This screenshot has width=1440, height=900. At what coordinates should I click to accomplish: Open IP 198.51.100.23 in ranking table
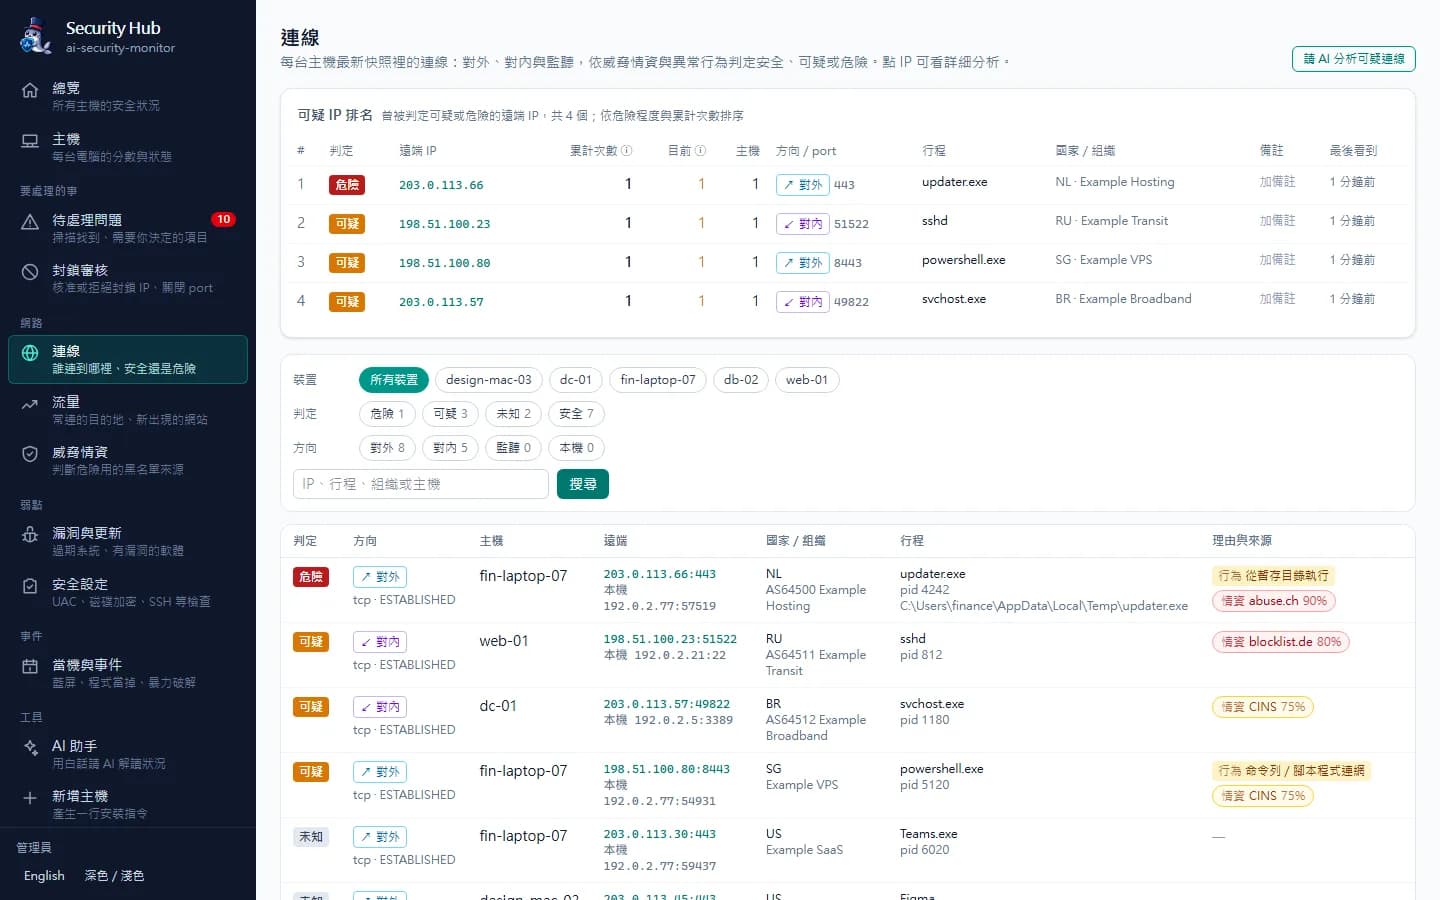point(444,224)
